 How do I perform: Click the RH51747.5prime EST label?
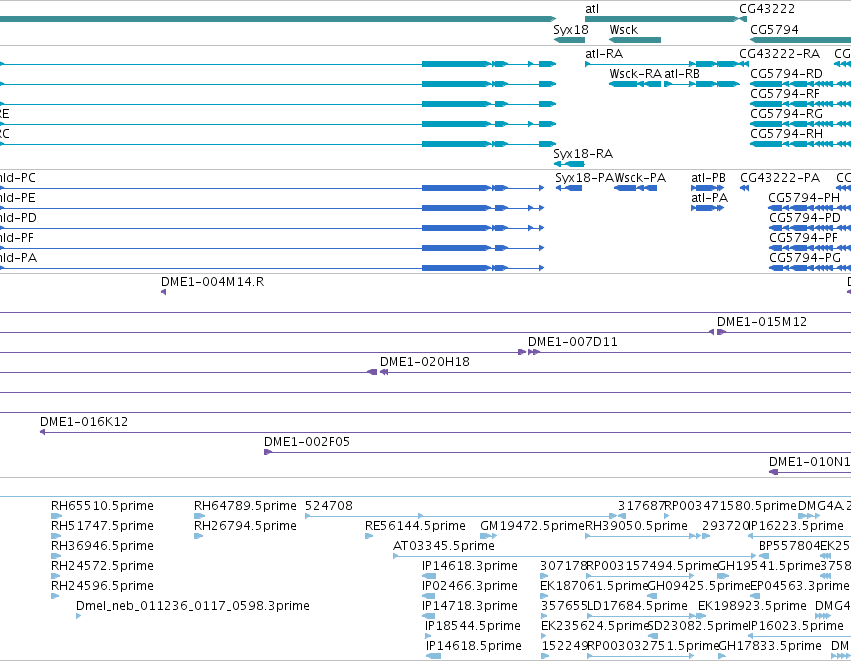tap(102, 526)
